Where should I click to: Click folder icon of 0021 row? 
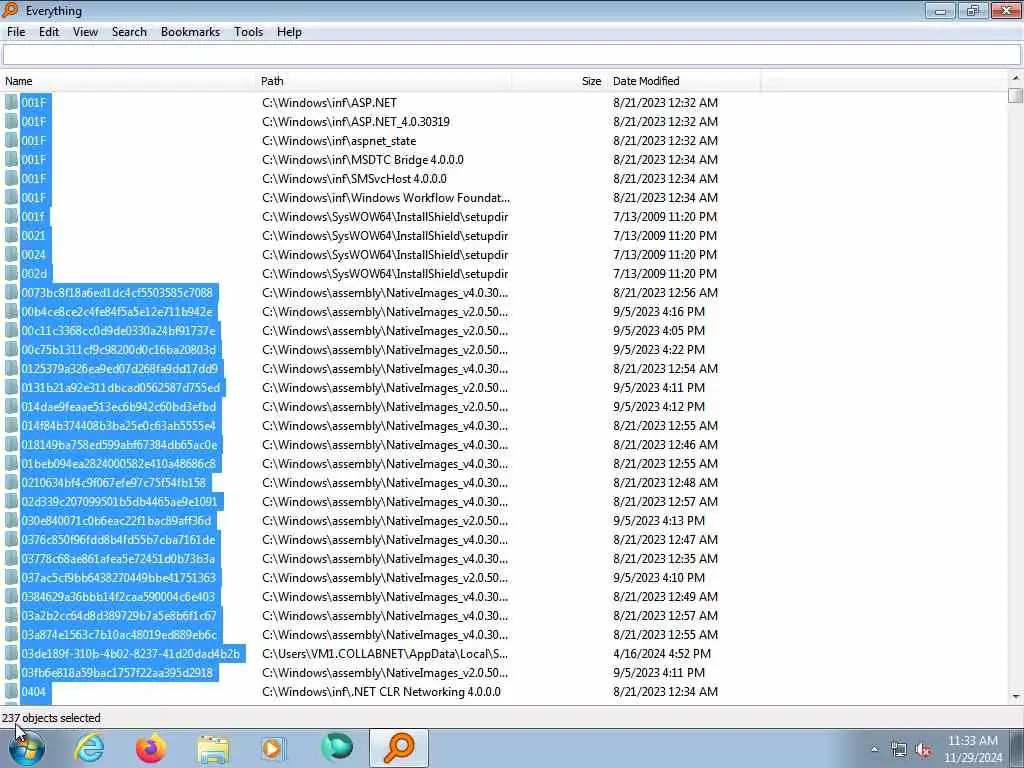pos(11,236)
